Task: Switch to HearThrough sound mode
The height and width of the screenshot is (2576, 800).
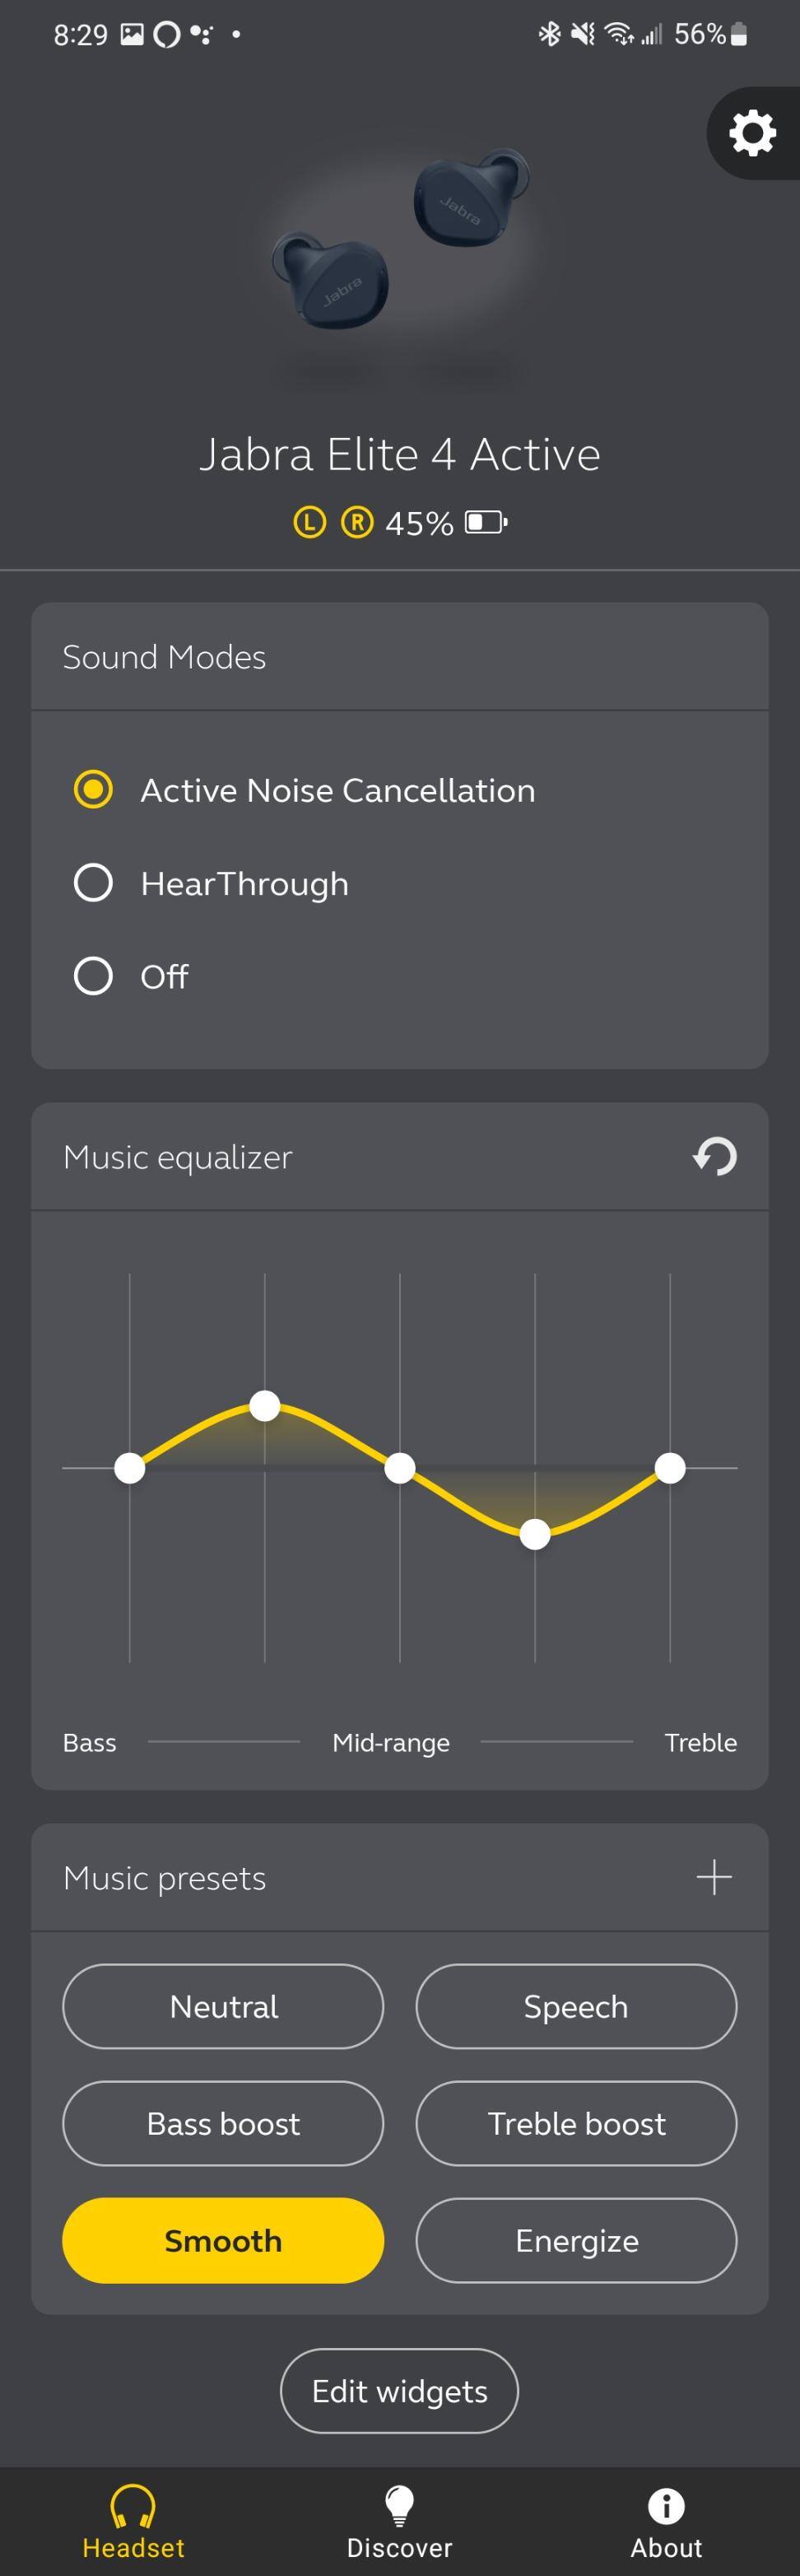Action: pyautogui.click(x=93, y=883)
